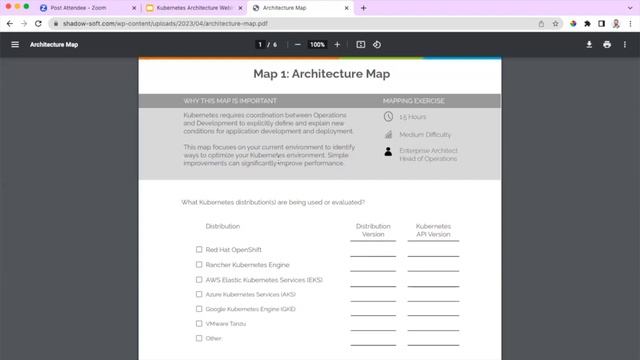Click the difficulty bar chart icon
This screenshot has width=640, height=360.
388,134
